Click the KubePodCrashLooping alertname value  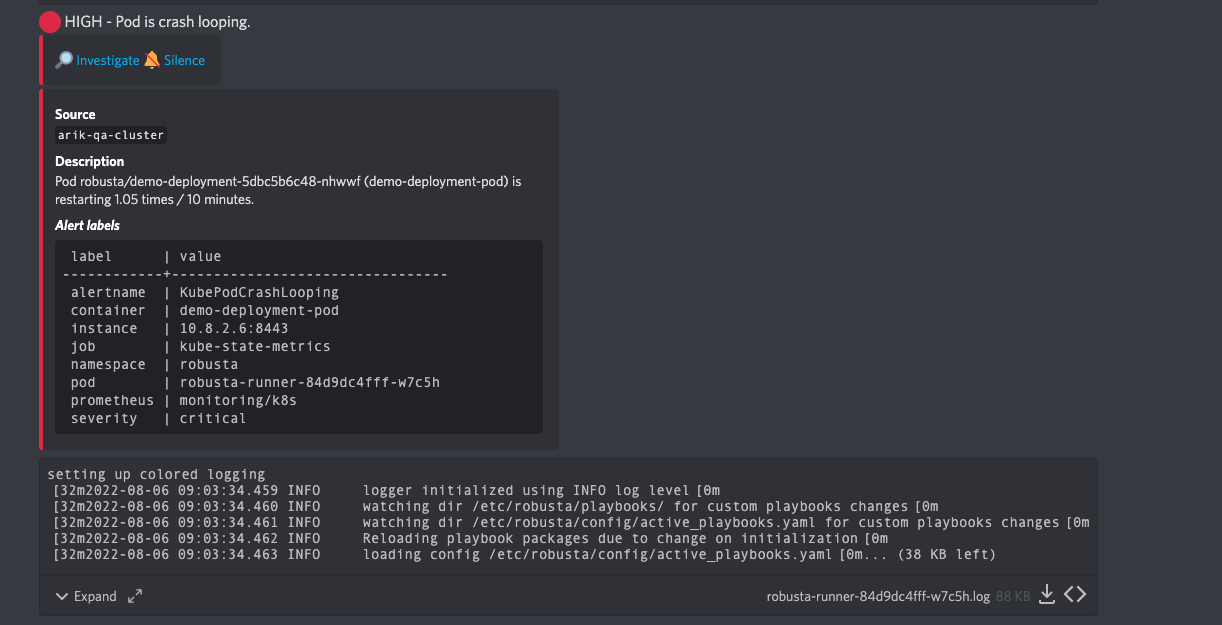(x=259, y=293)
